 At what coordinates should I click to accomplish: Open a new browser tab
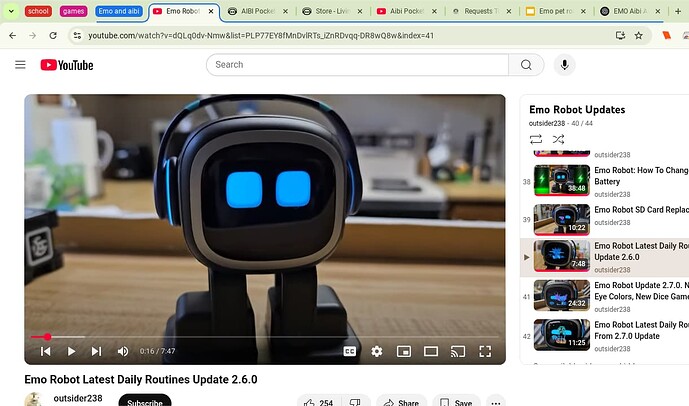click(678, 11)
